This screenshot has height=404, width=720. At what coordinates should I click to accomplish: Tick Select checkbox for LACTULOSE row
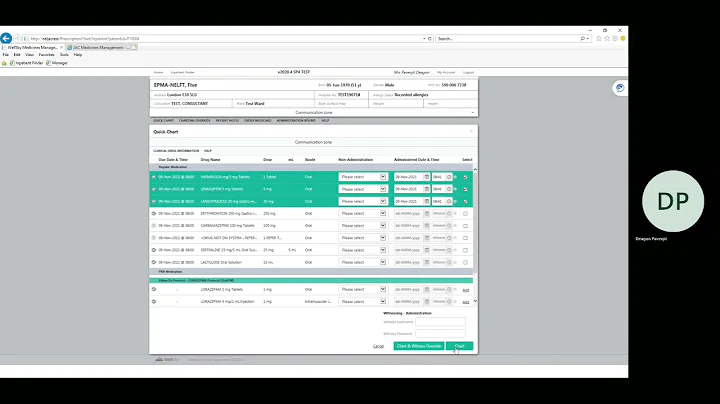(466, 262)
